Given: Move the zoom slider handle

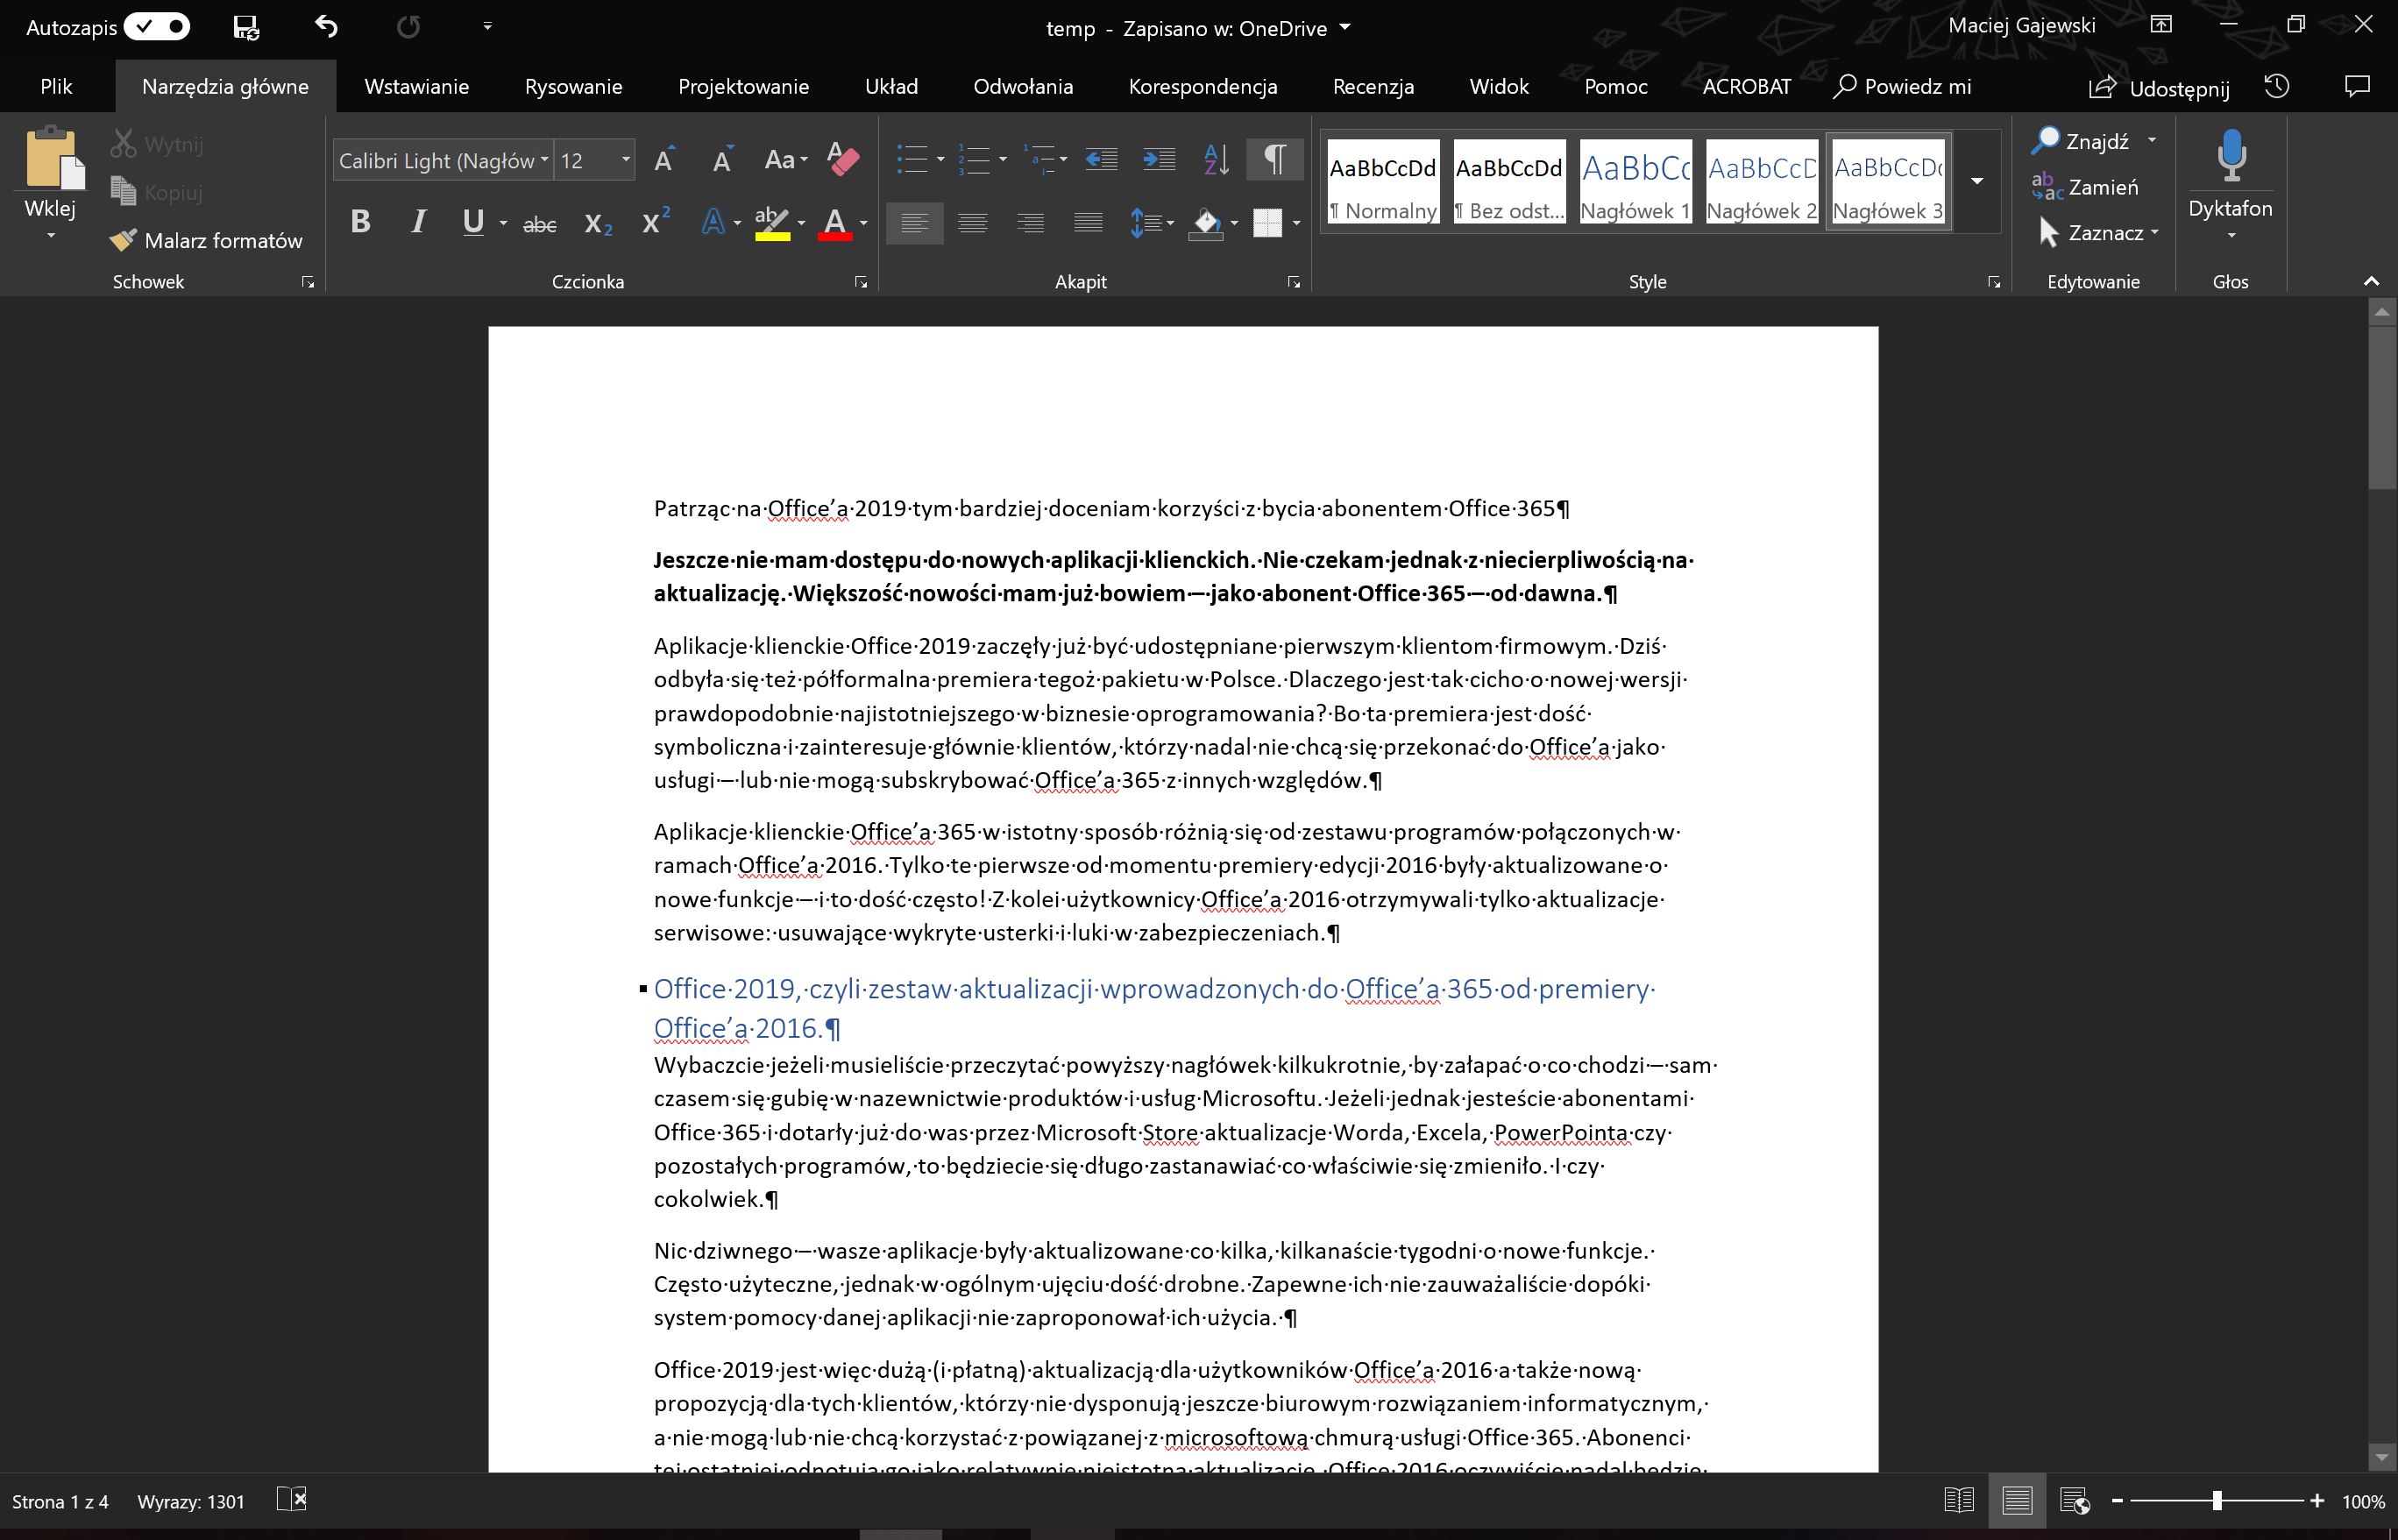Looking at the screenshot, I should click(x=2217, y=1500).
